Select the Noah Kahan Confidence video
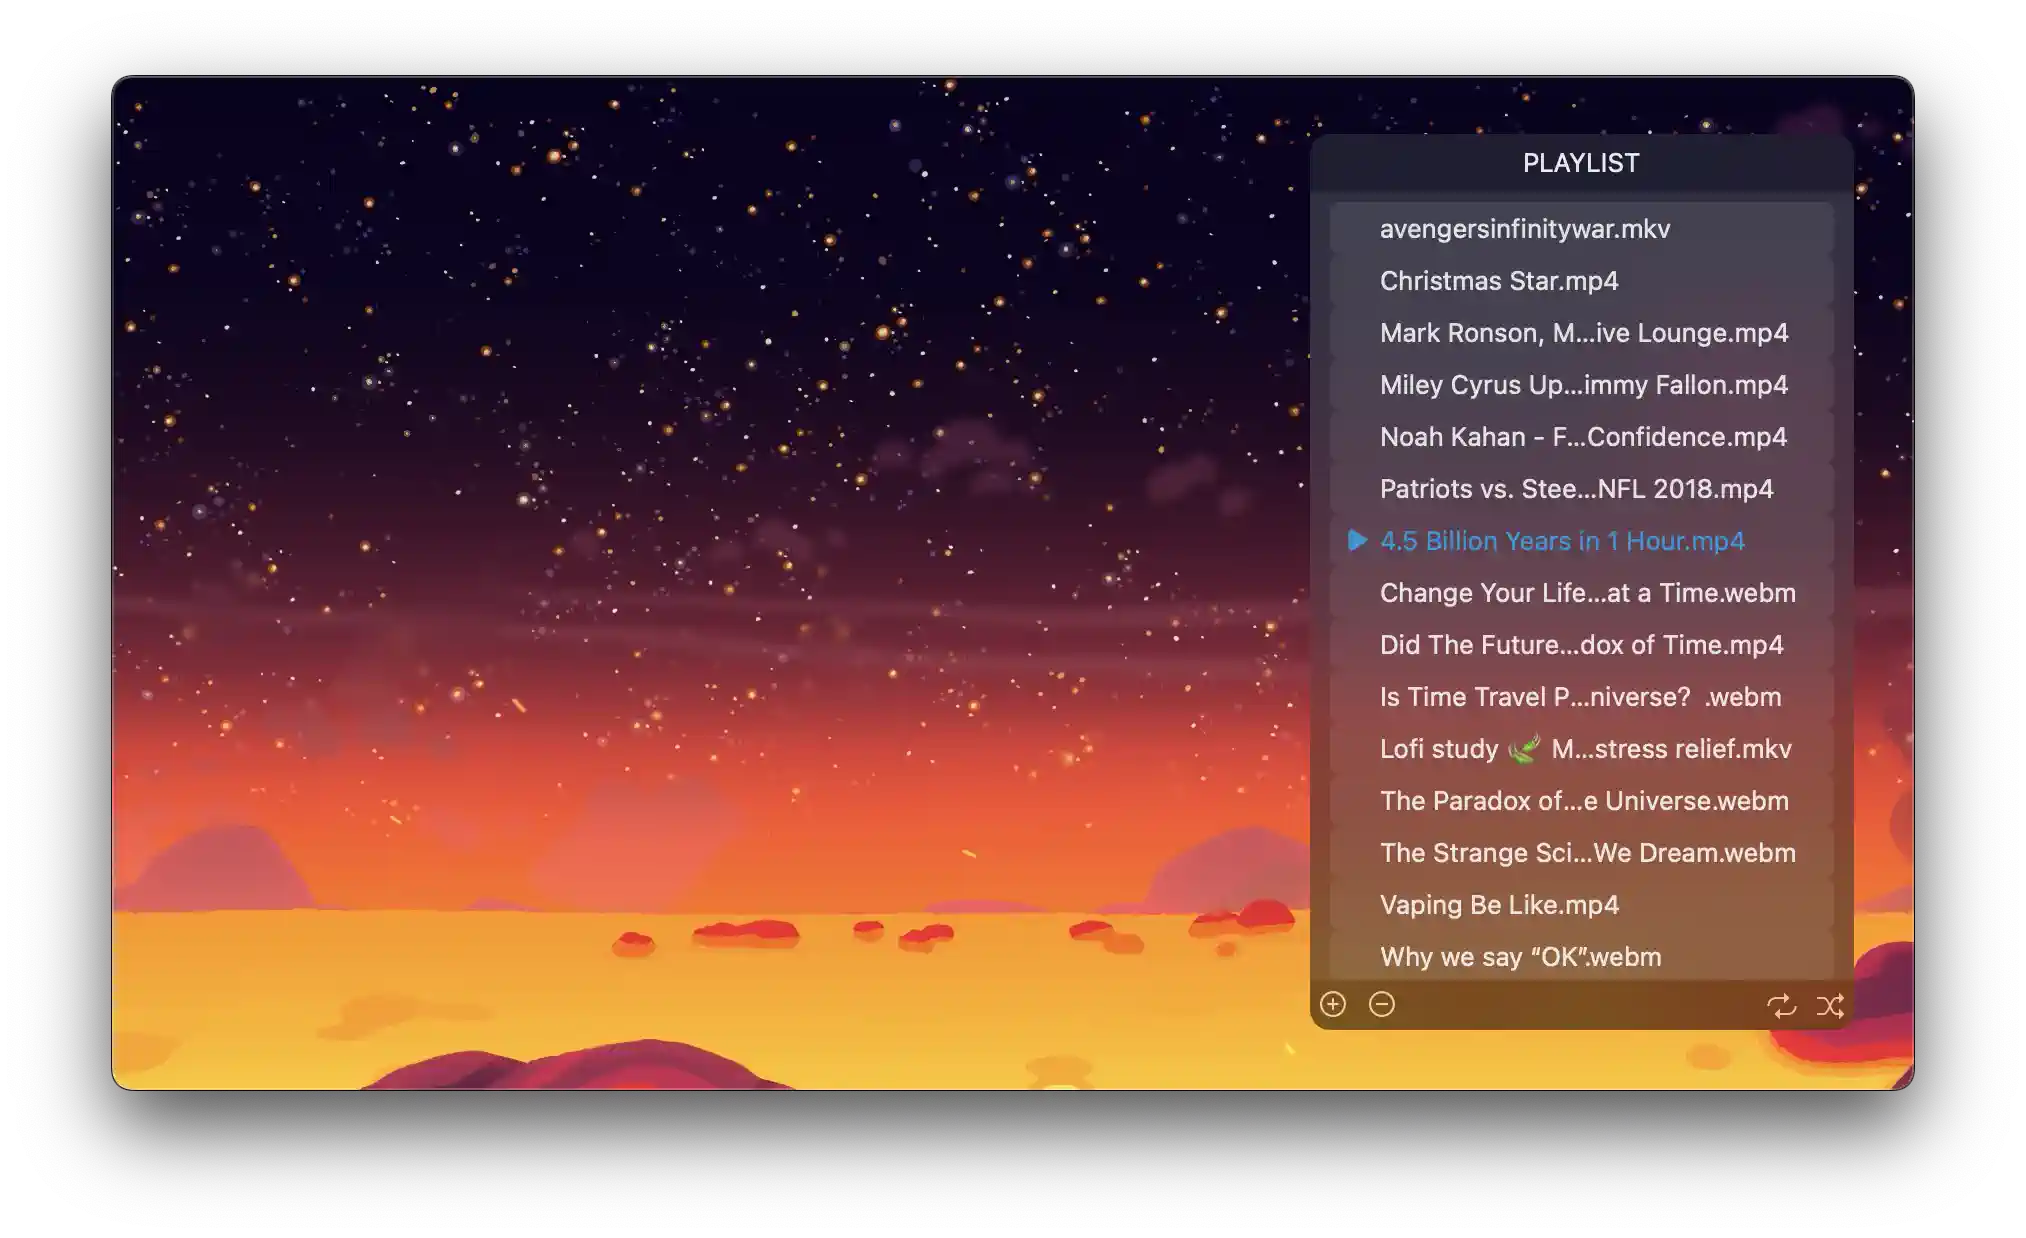2026x1238 pixels. pos(1581,437)
